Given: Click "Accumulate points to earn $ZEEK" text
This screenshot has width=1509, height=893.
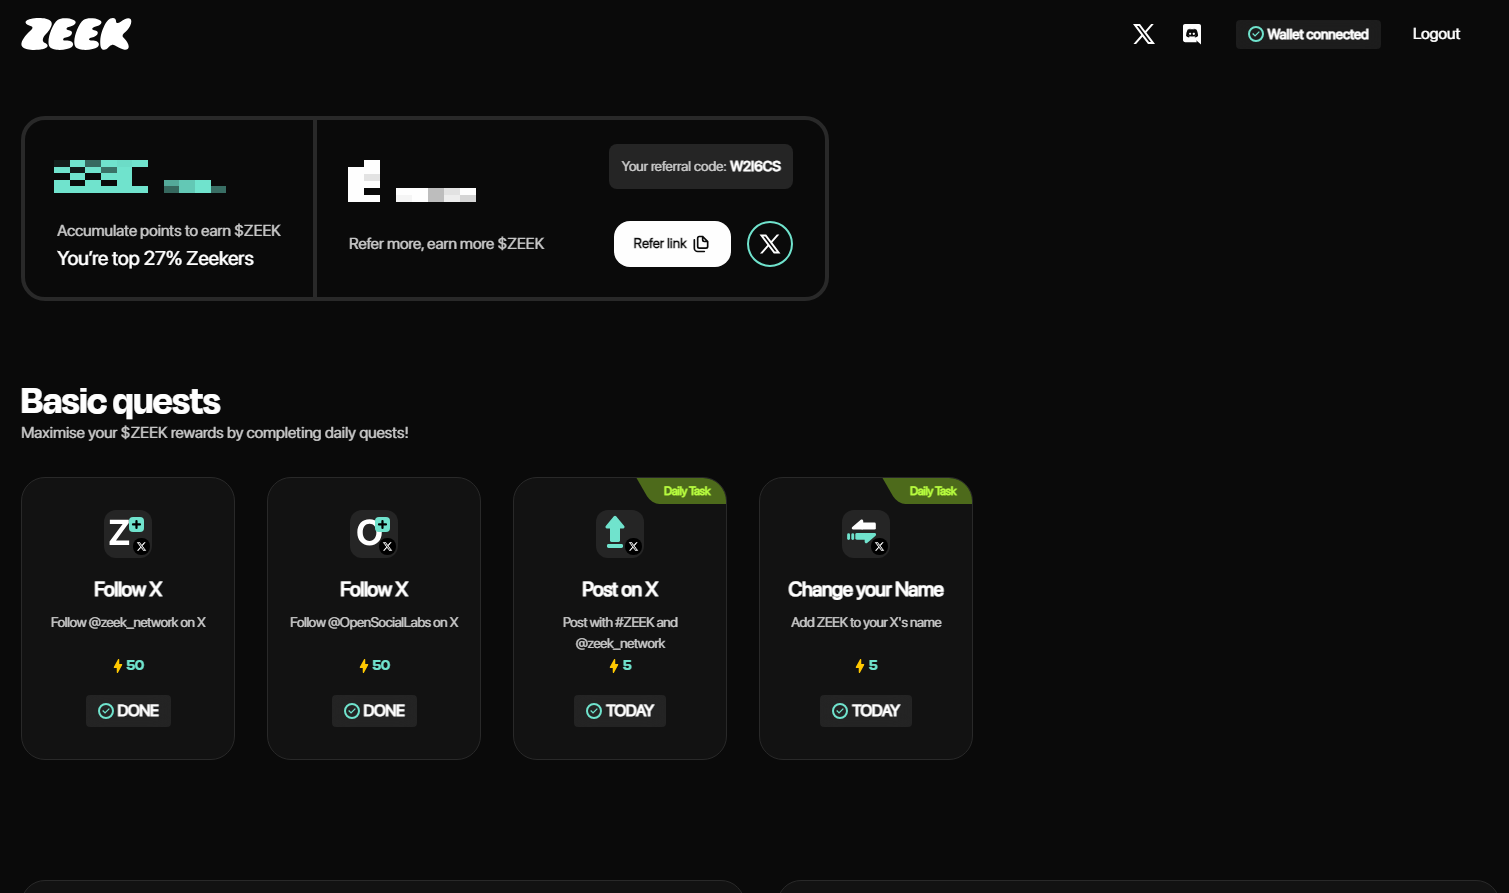Looking at the screenshot, I should point(169,231).
